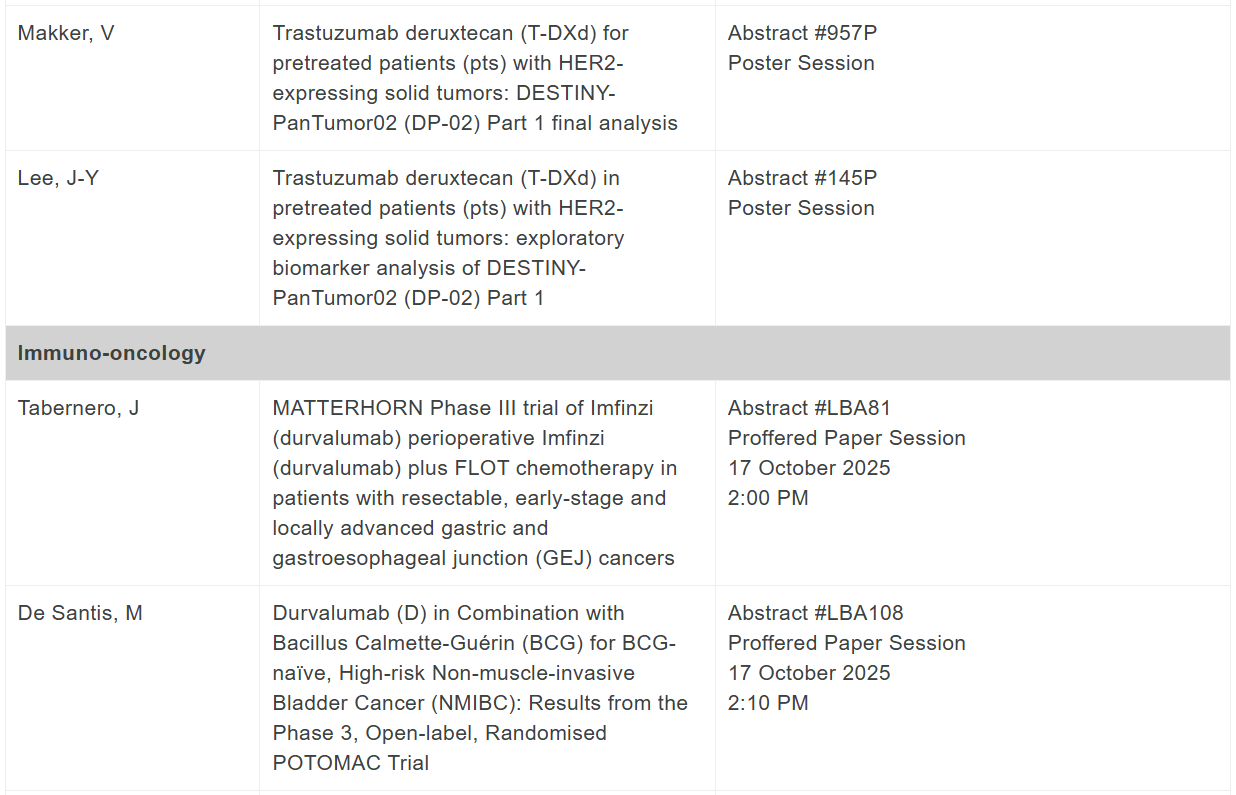
Task: Click Abstract #LBA81 text
Action: coord(809,408)
